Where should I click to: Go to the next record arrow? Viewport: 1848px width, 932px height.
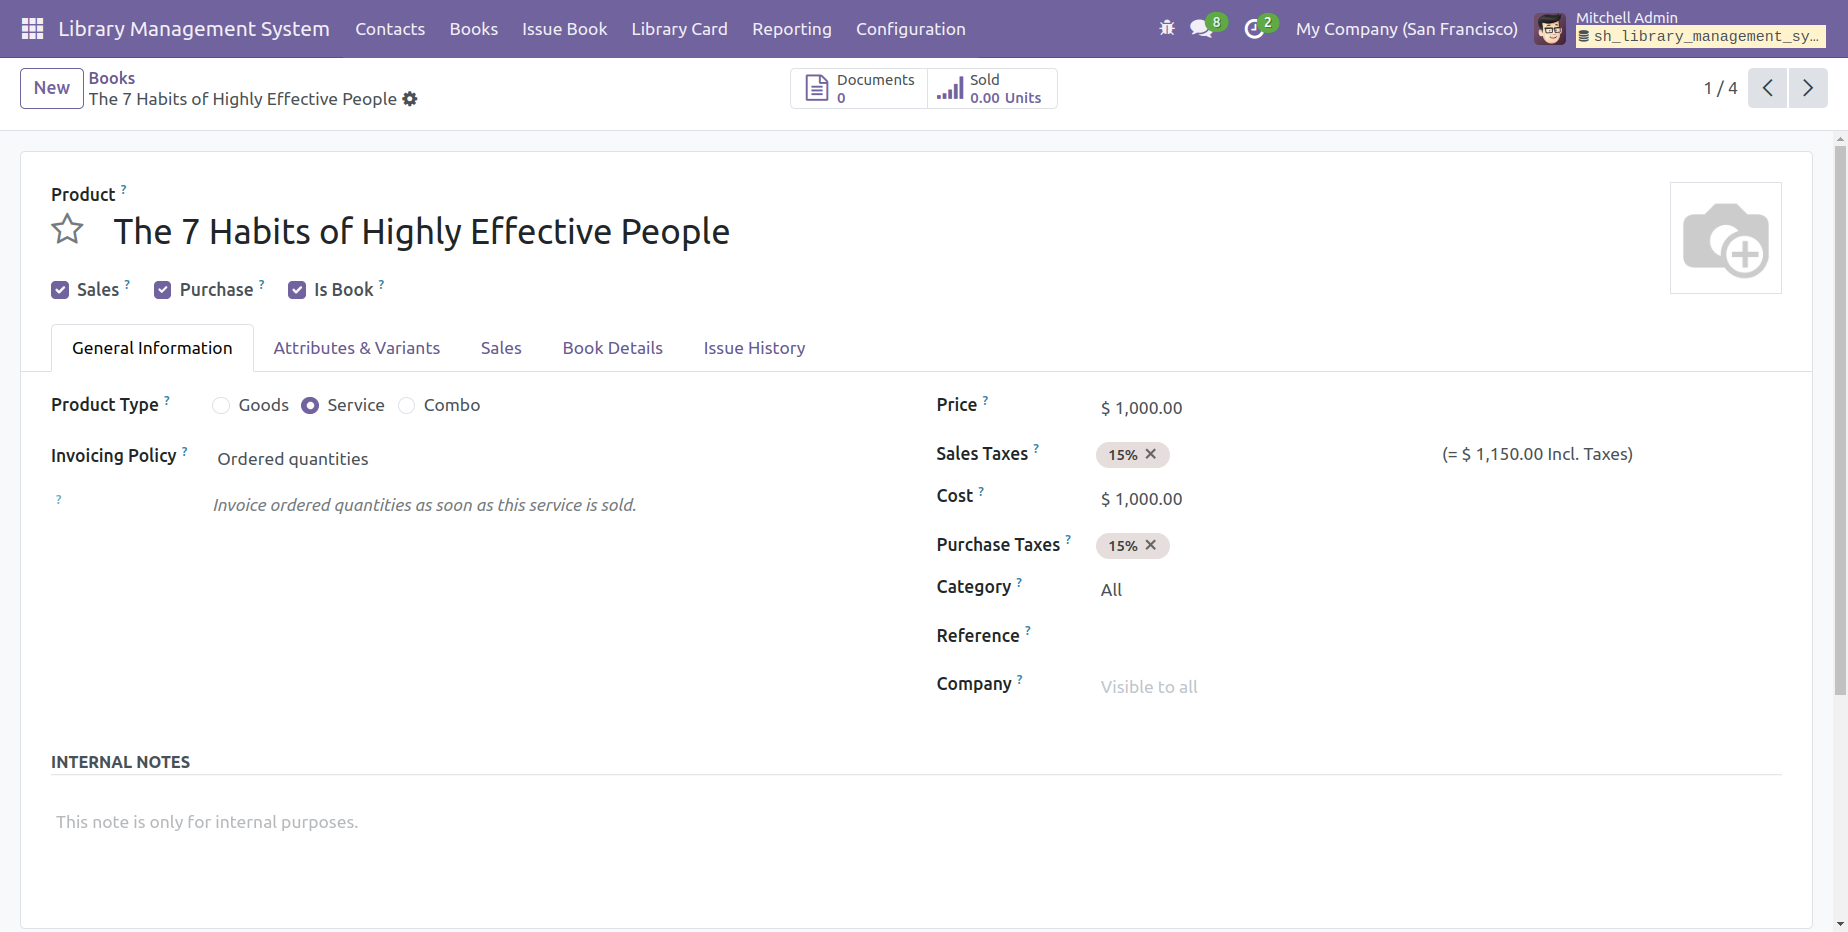(1807, 88)
